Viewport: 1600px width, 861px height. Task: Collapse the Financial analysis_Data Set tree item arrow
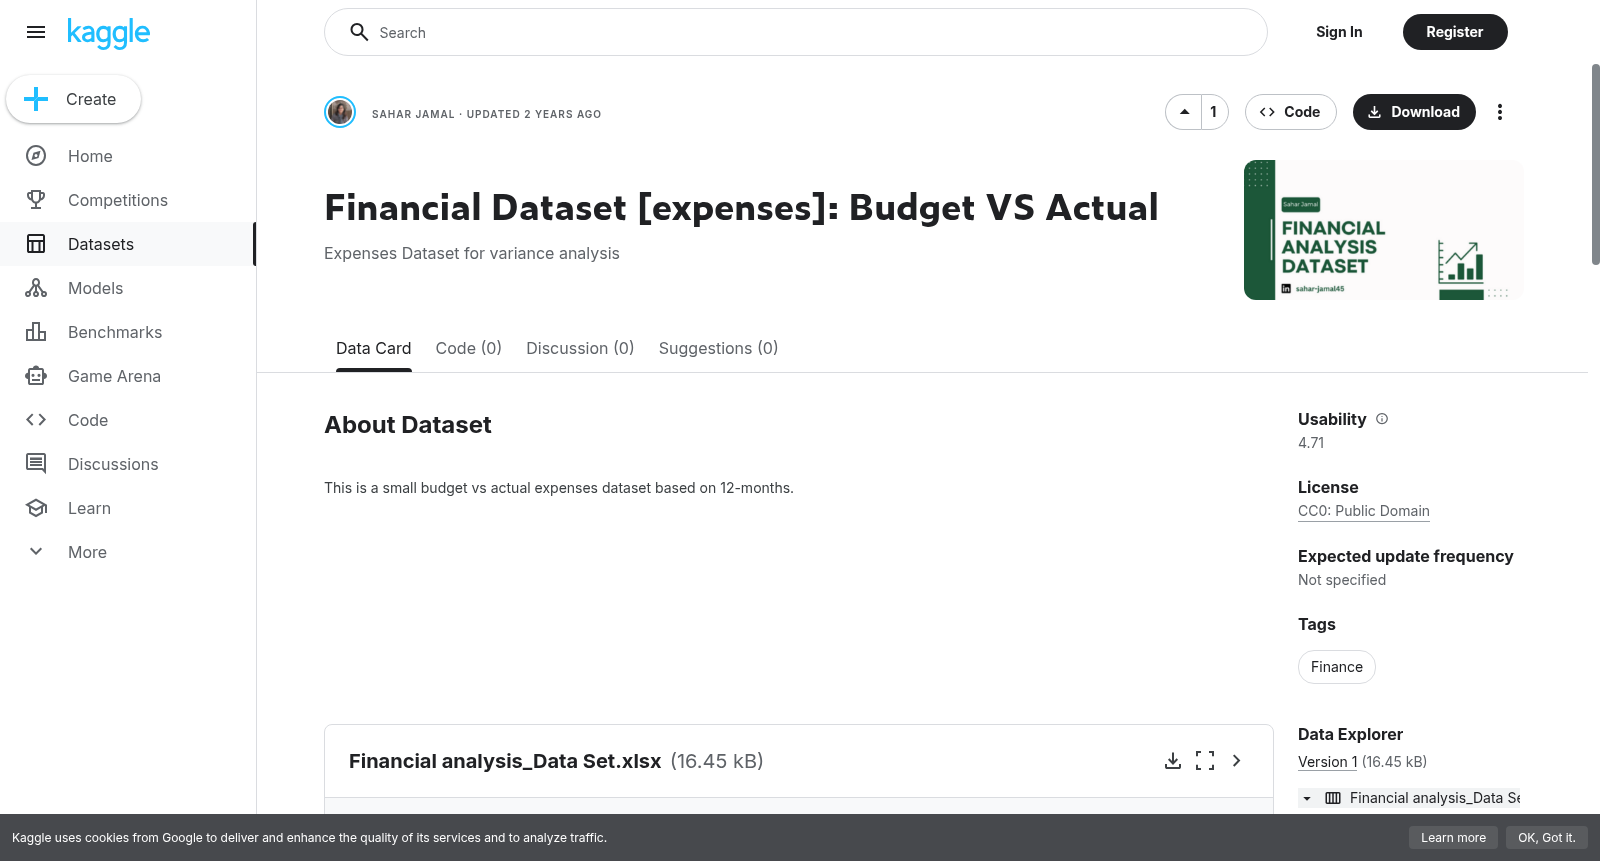pyautogui.click(x=1307, y=798)
